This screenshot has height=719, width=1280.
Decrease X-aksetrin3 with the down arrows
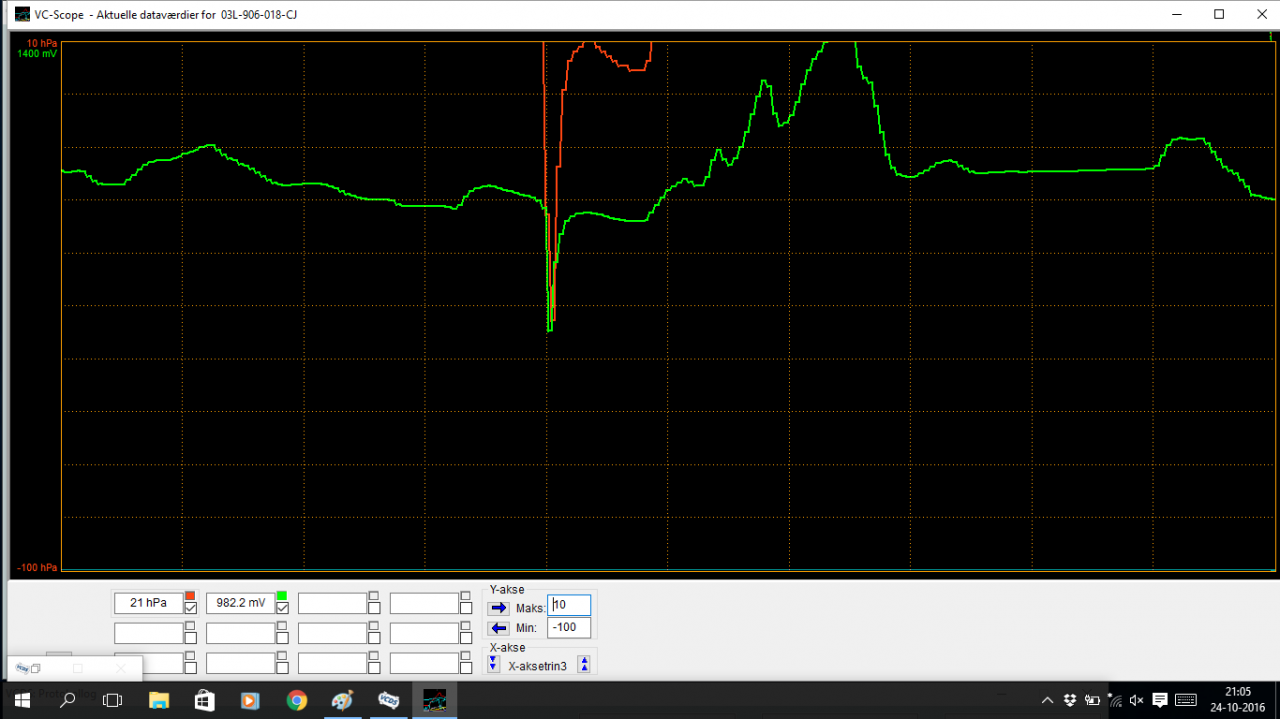(494, 663)
